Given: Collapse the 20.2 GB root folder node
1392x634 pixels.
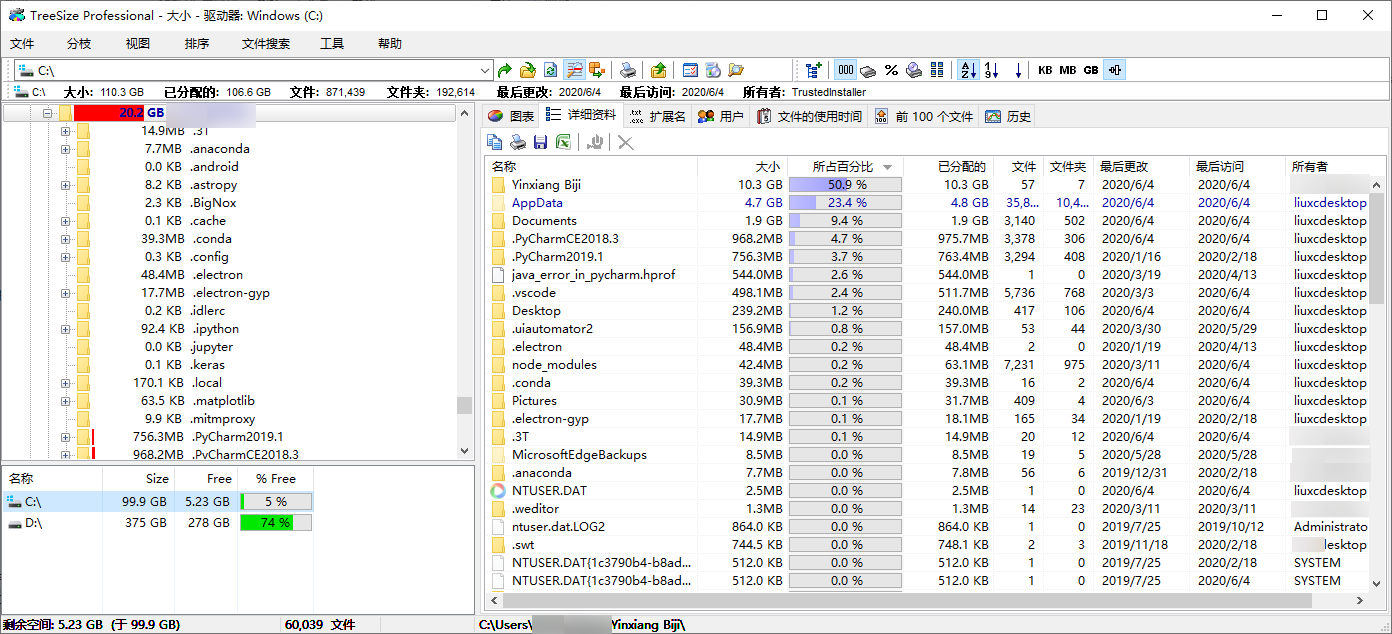Looking at the screenshot, I should point(47,113).
